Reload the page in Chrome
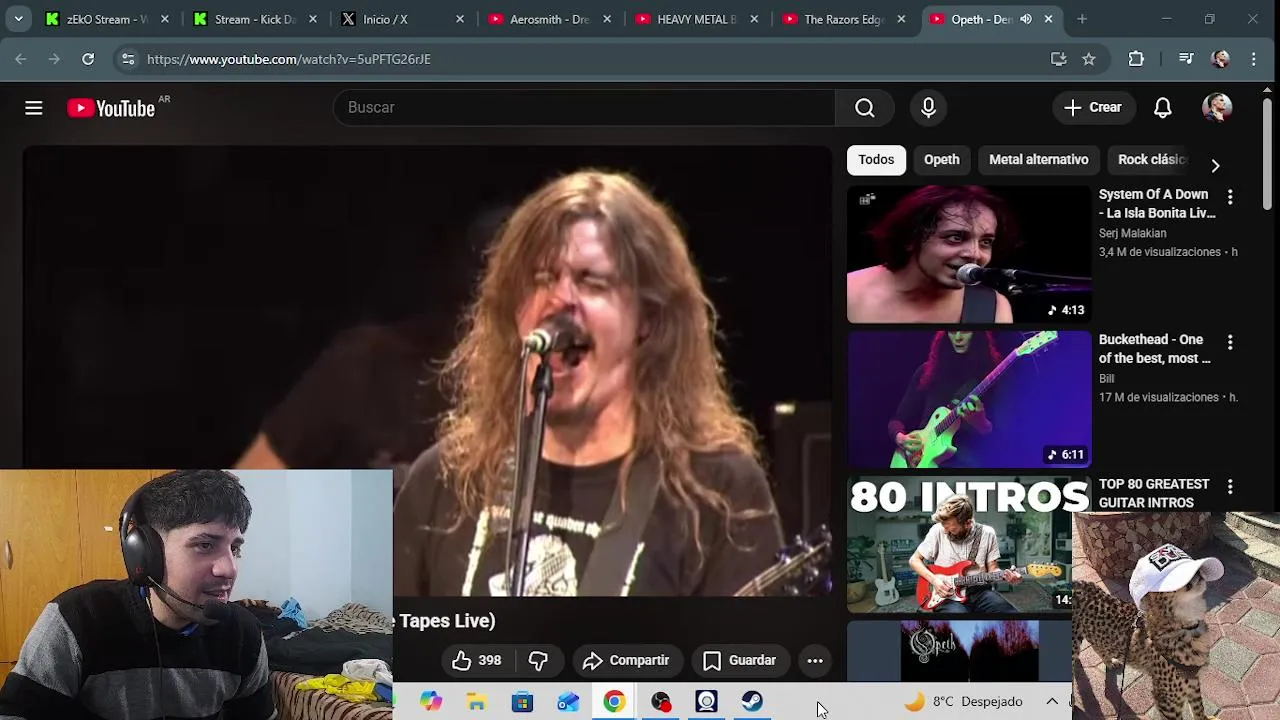The image size is (1280, 720). pyautogui.click(x=88, y=59)
